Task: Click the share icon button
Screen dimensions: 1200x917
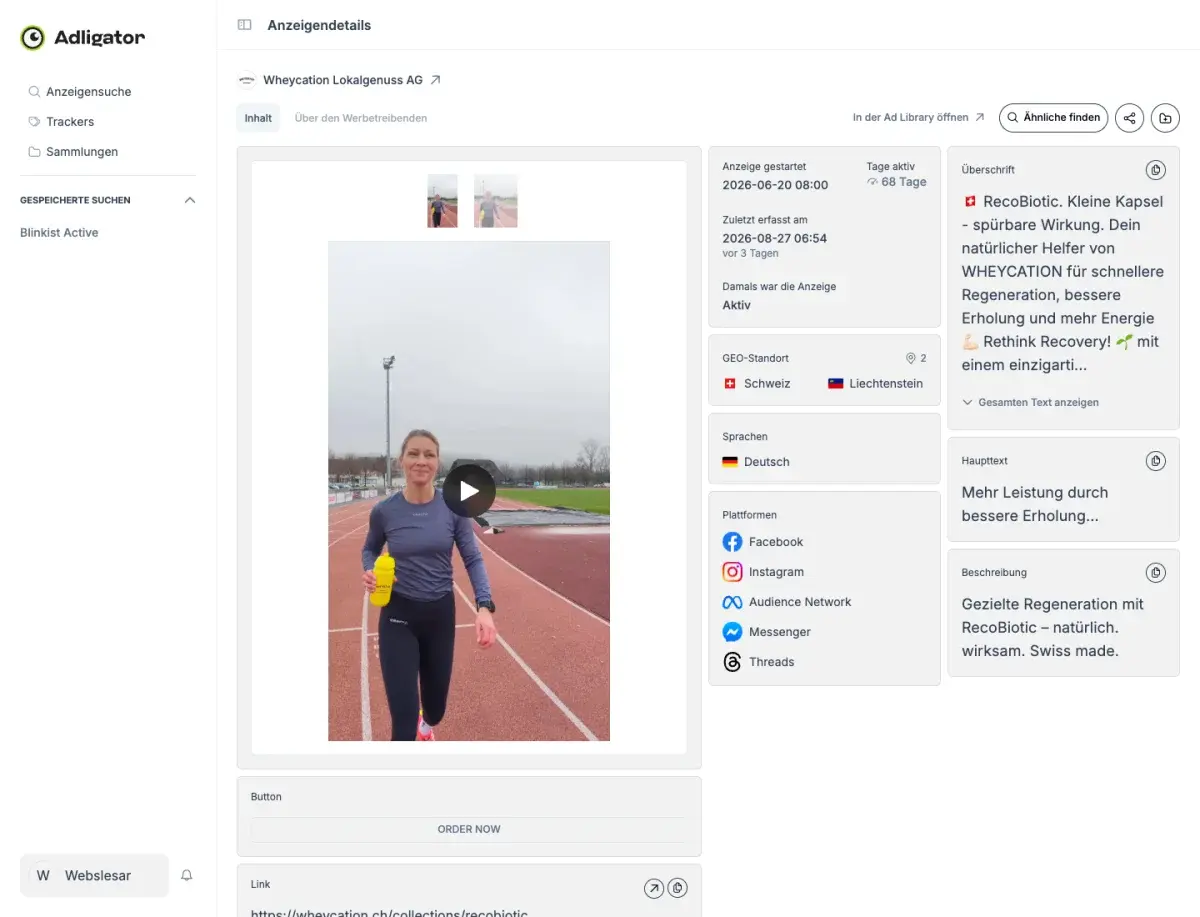Action: click(x=1129, y=117)
